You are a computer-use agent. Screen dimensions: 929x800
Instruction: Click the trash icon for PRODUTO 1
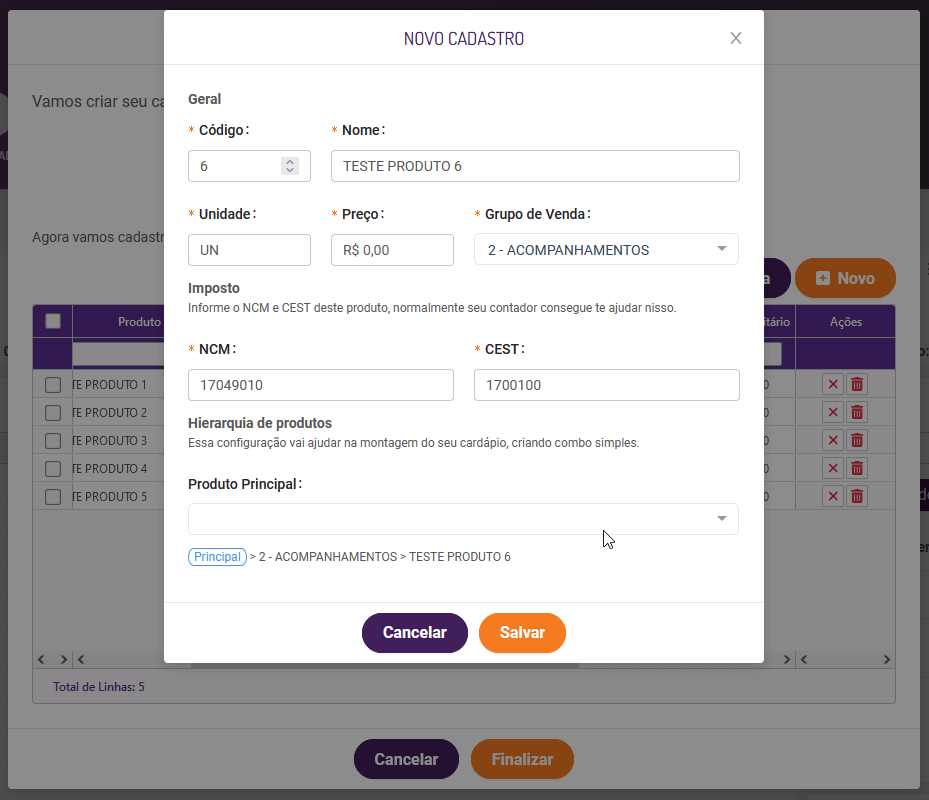point(857,385)
